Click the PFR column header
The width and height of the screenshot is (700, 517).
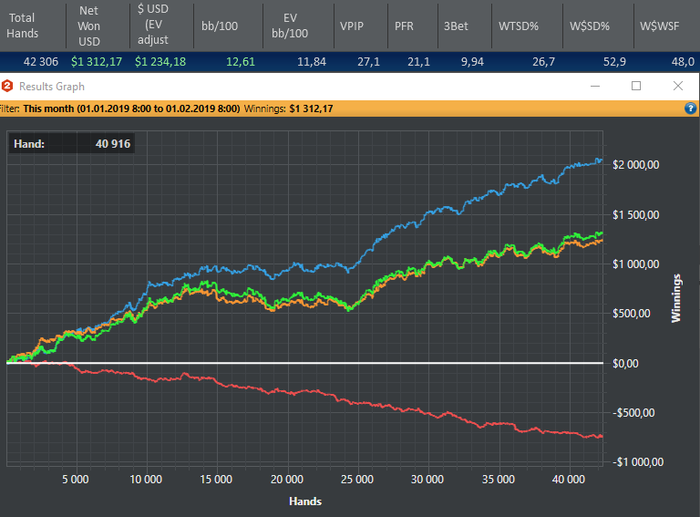click(x=404, y=26)
